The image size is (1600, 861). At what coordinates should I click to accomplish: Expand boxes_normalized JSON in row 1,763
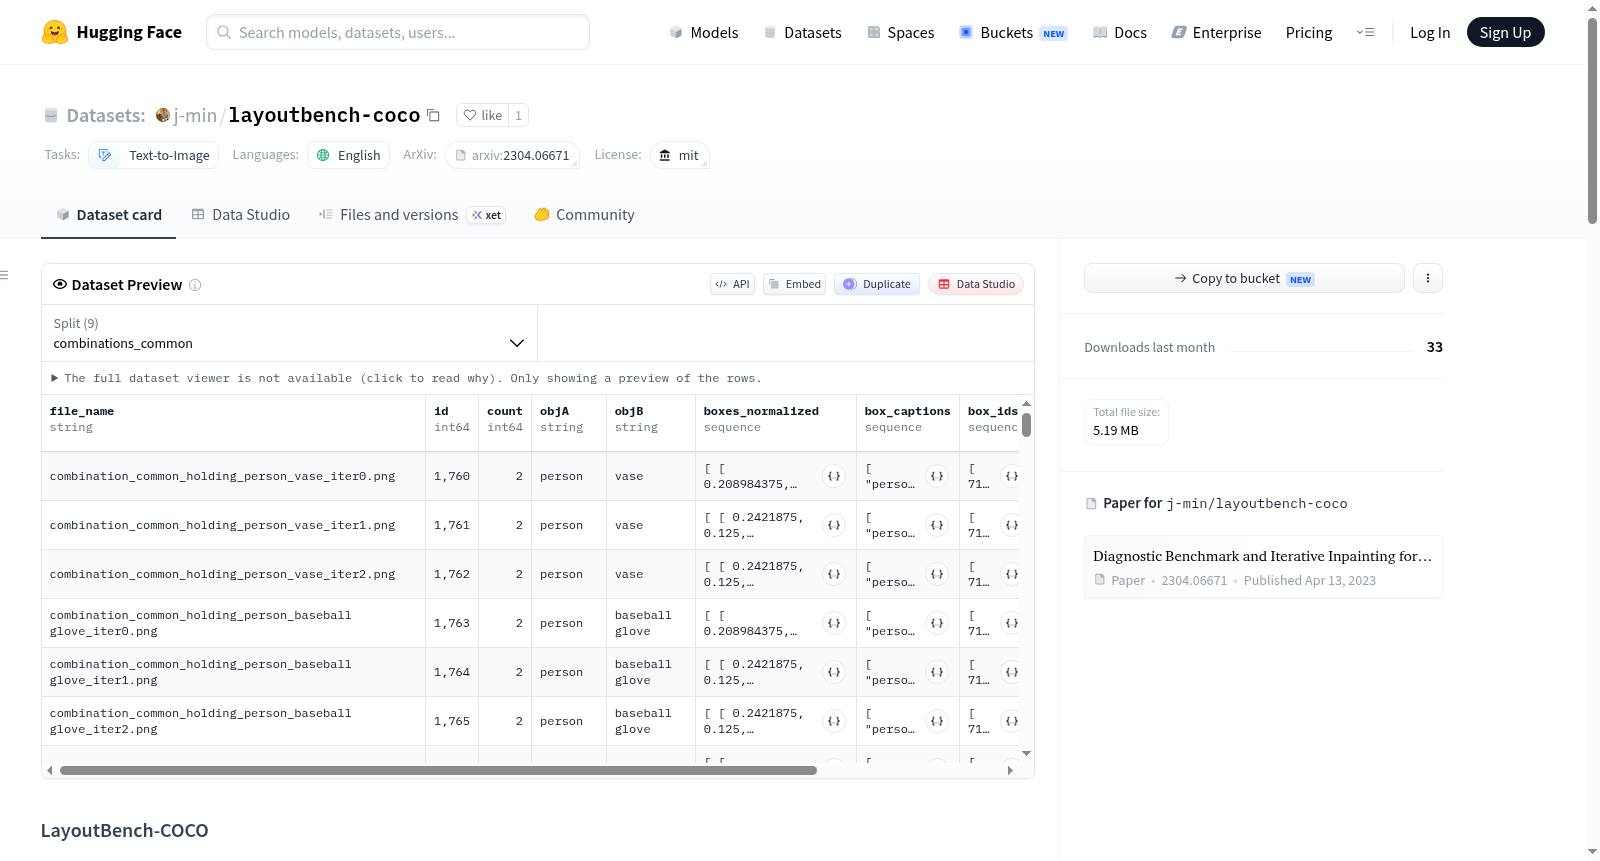(834, 623)
